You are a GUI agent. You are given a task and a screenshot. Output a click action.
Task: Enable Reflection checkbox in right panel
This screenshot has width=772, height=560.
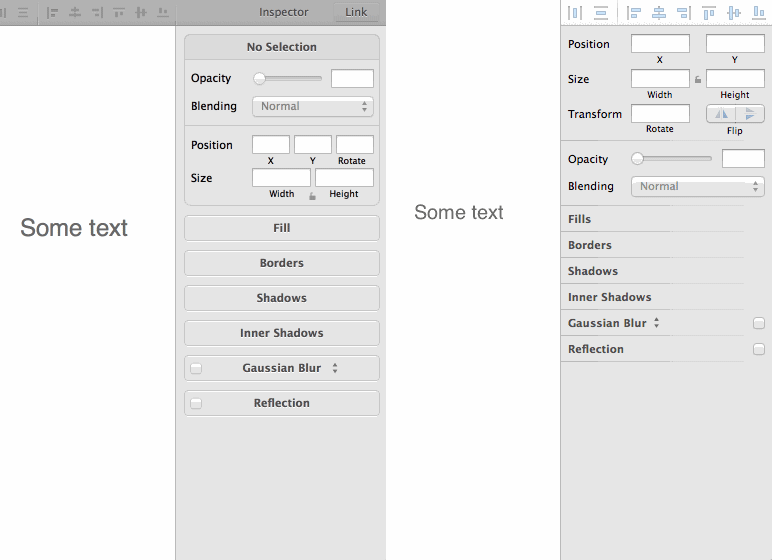759,349
